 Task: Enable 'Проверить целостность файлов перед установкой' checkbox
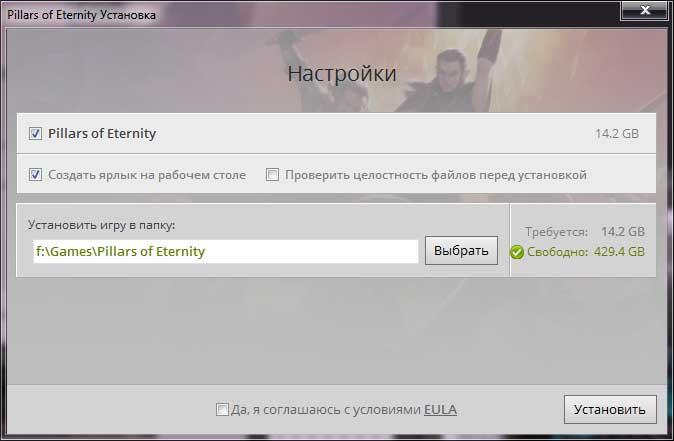coord(272,175)
